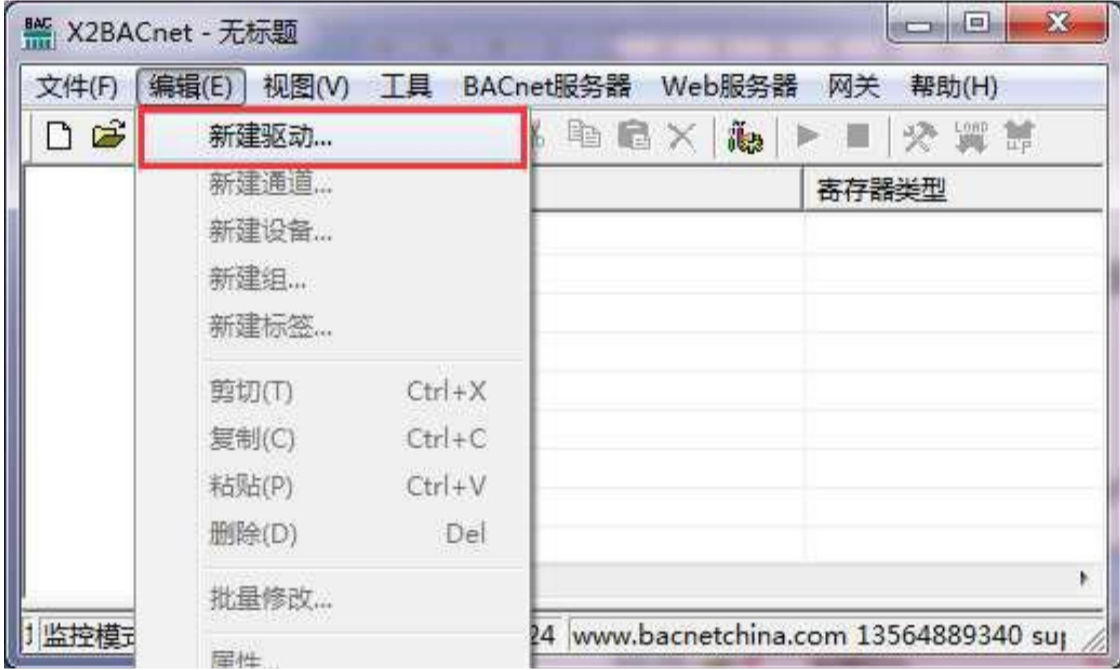Click the horizontal scrollbar right arrow

pos(1084,579)
